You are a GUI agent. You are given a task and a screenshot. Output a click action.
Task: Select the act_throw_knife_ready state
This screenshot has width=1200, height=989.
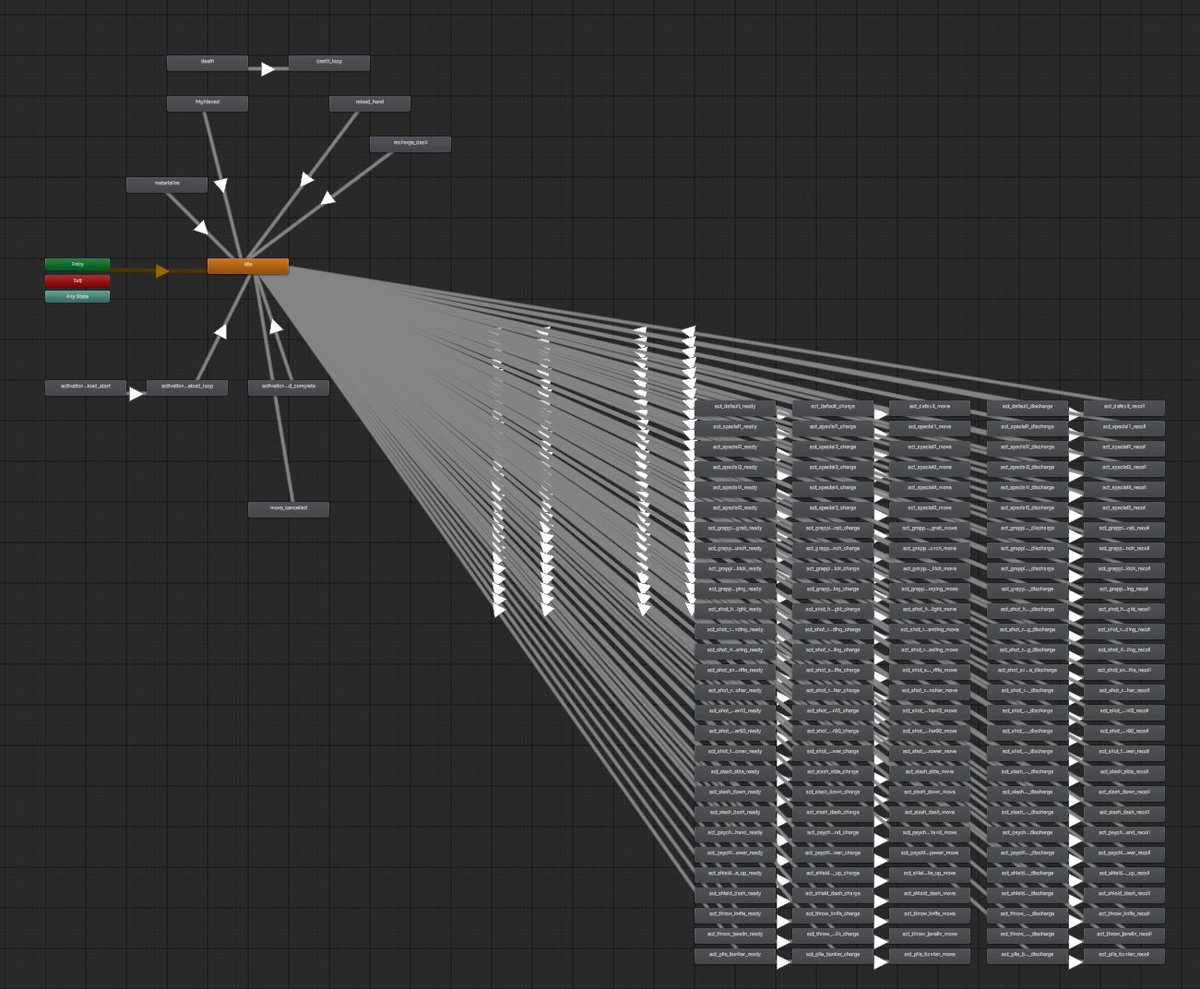[x=735, y=915]
